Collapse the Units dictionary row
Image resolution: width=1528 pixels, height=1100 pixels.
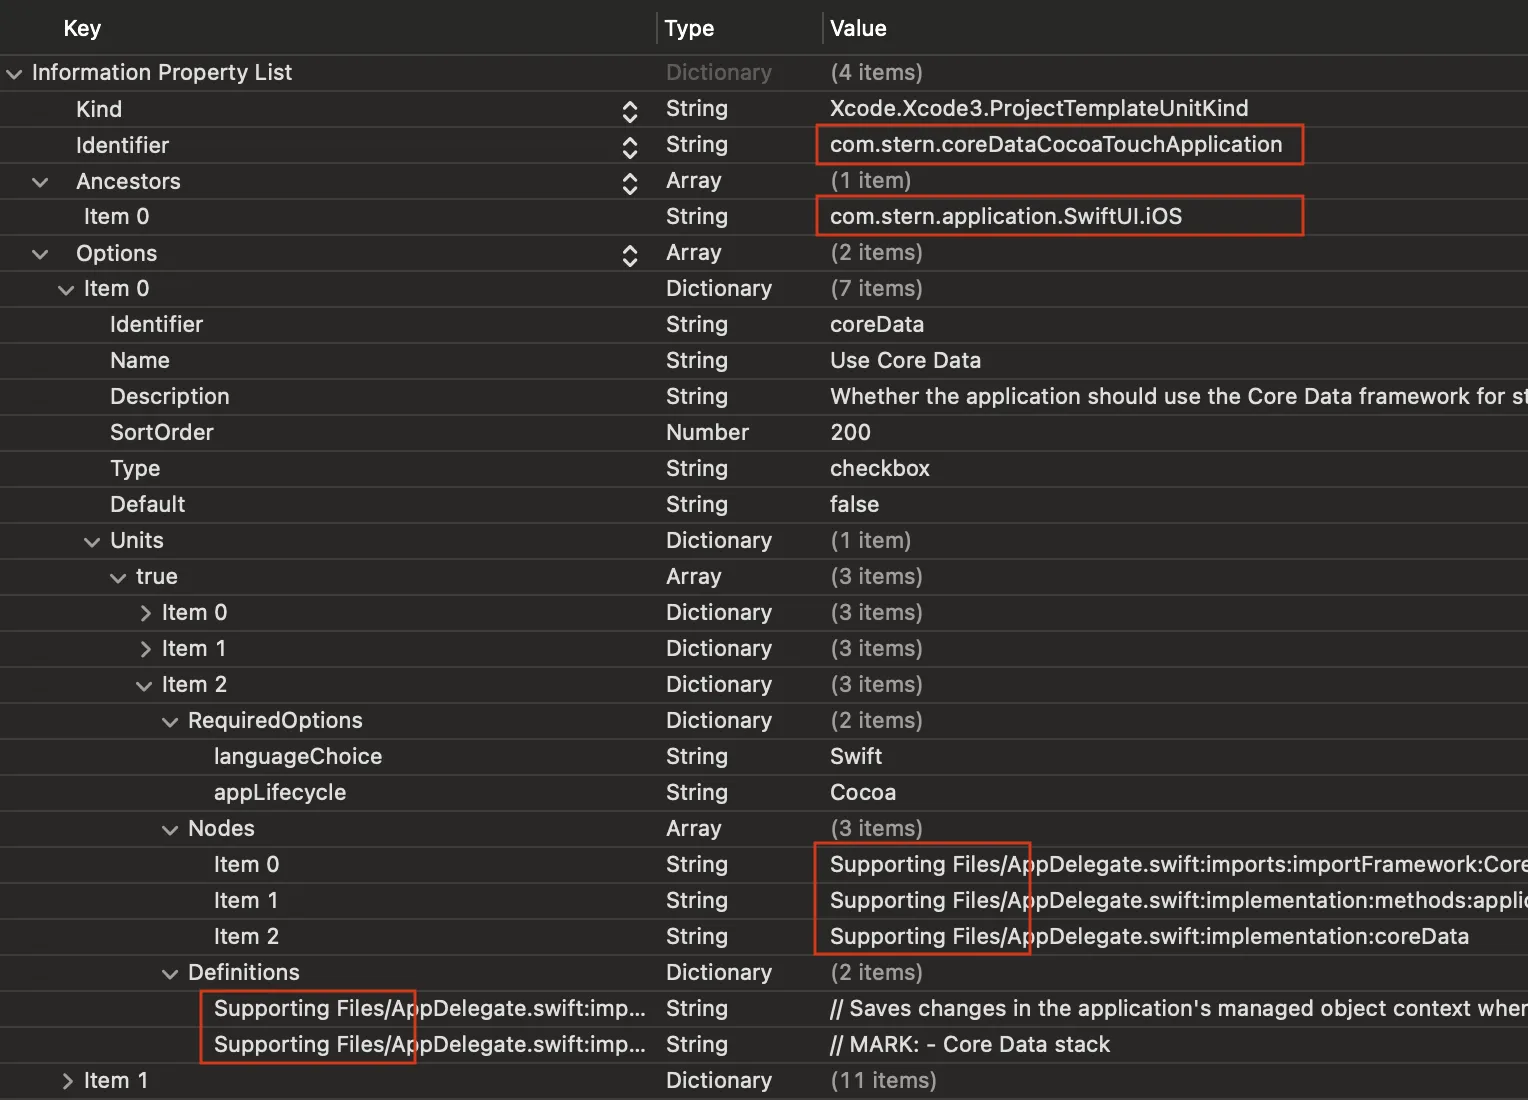click(92, 542)
